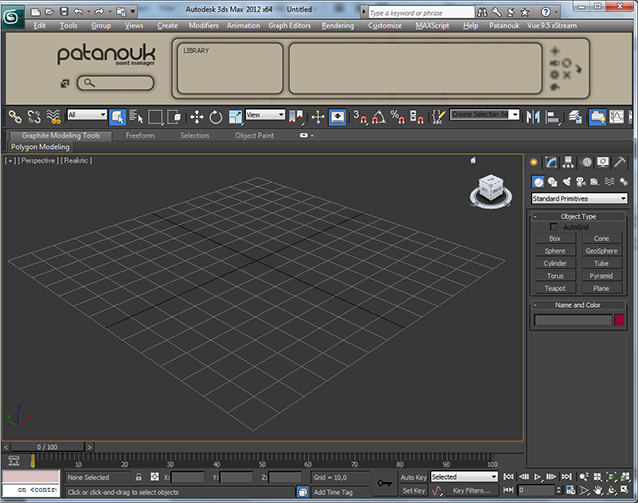Collapse the Name and Color rollout
Viewport: 638px width, 503px height.
tap(578, 305)
